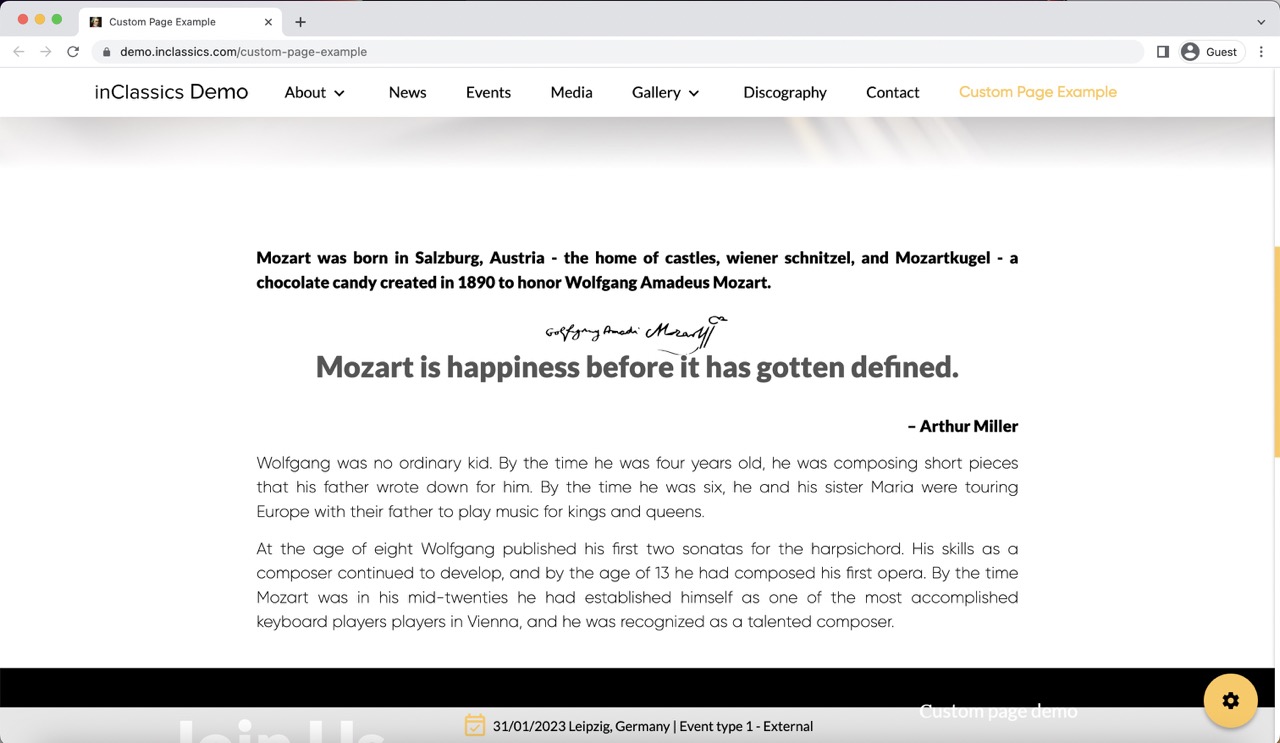Click the browser forward arrow
The width and height of the screenshot is (1280, 743).
tap(45, 52)
